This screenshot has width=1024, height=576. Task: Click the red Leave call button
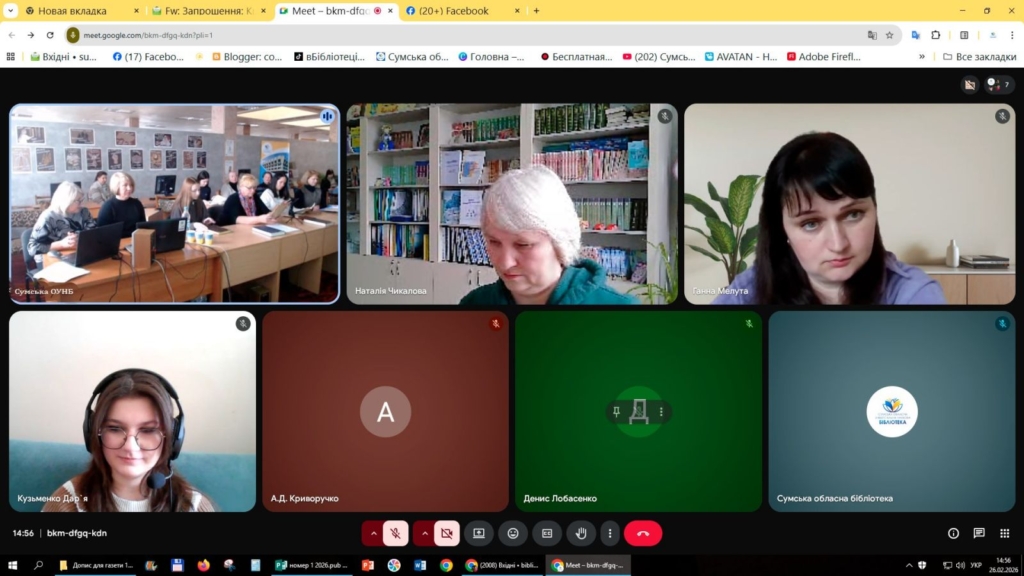642,534
